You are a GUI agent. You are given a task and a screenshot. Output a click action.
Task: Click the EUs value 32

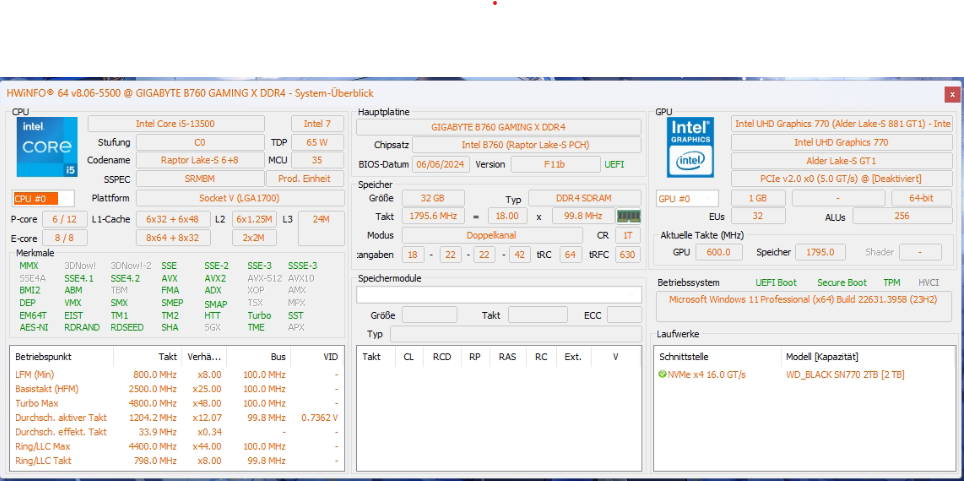(x=758, y=216)
